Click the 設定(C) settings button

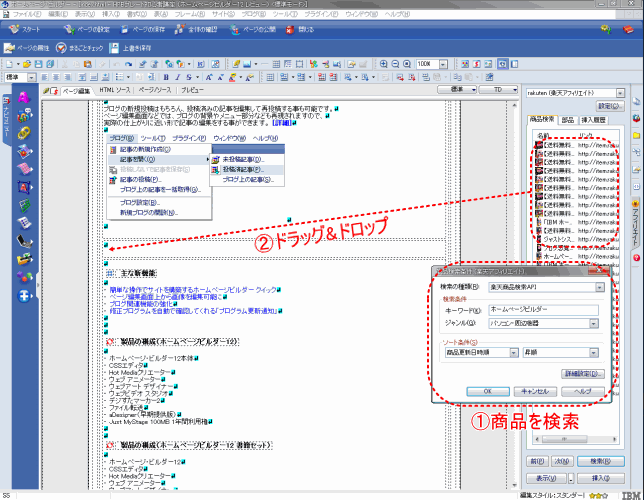pos(610,106)
